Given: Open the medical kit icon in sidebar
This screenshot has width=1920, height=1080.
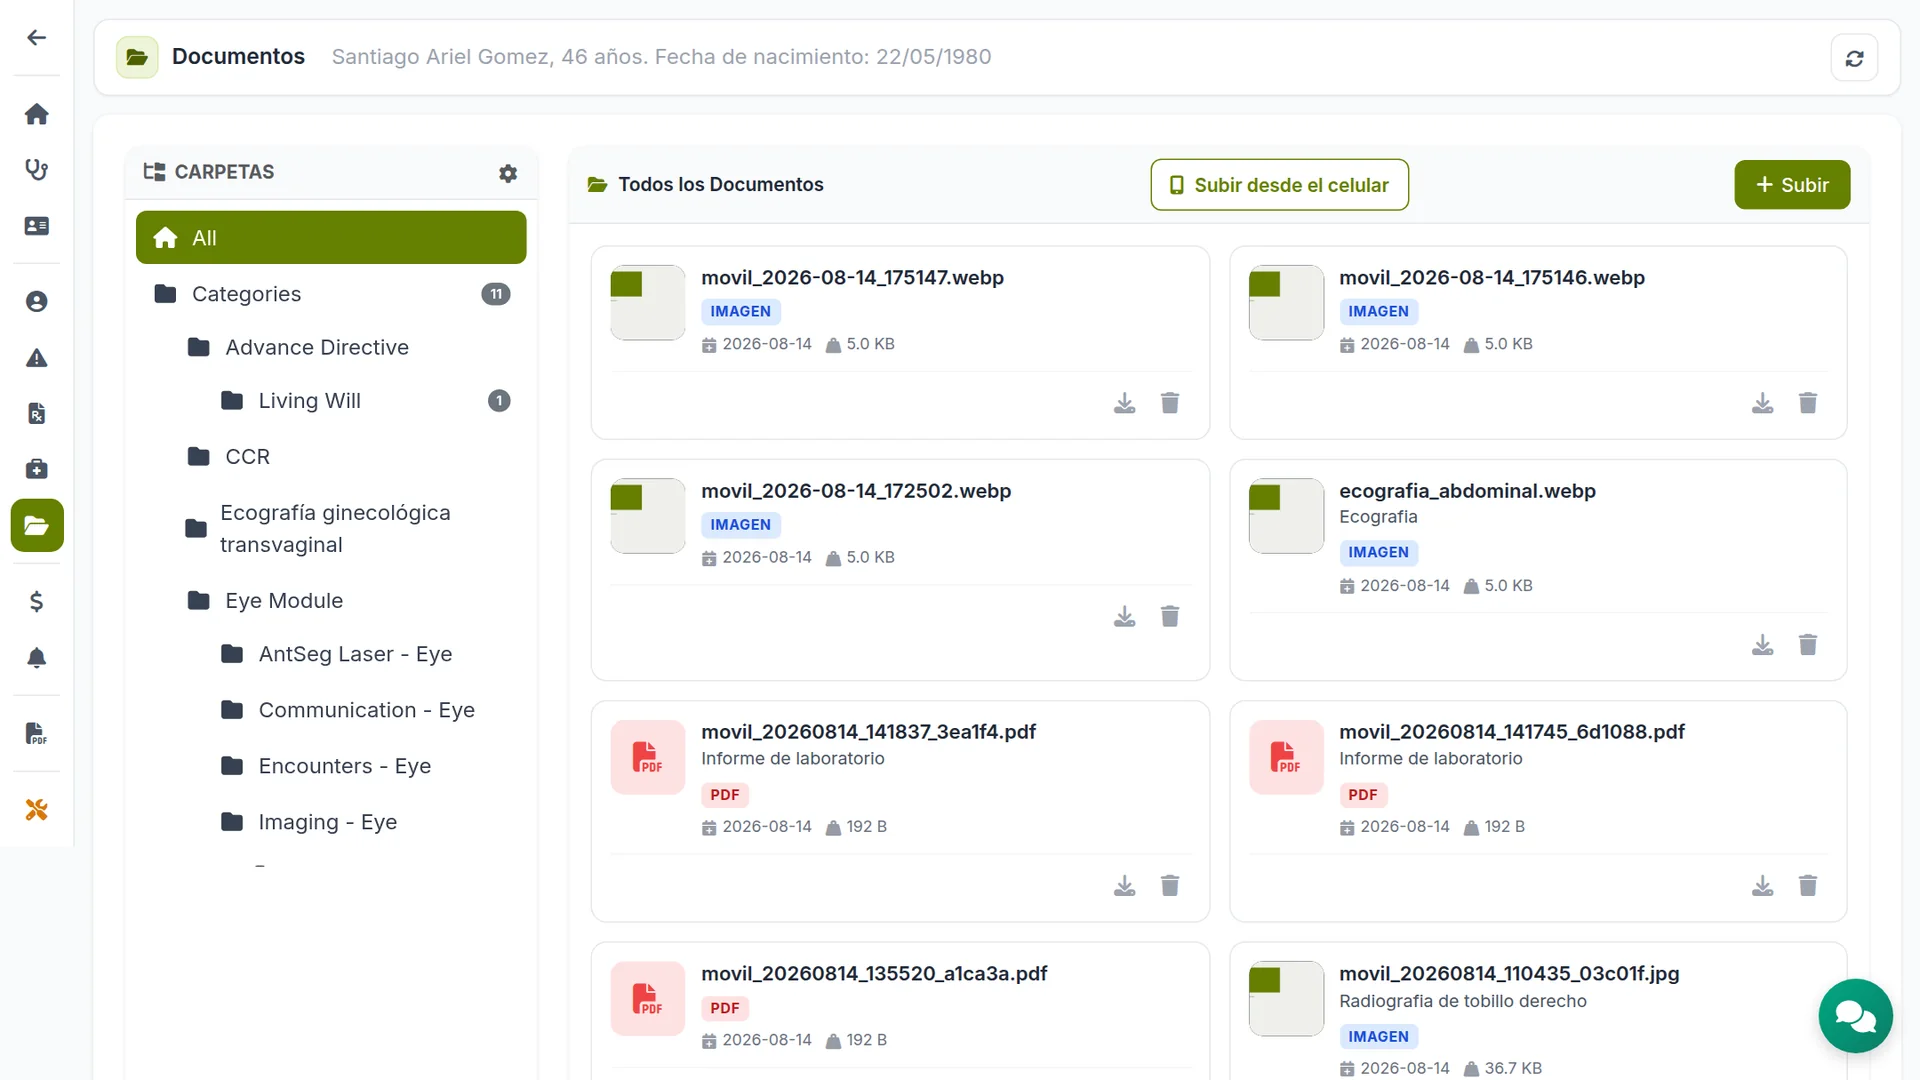Looking at the screenshot, I should 37,469.
